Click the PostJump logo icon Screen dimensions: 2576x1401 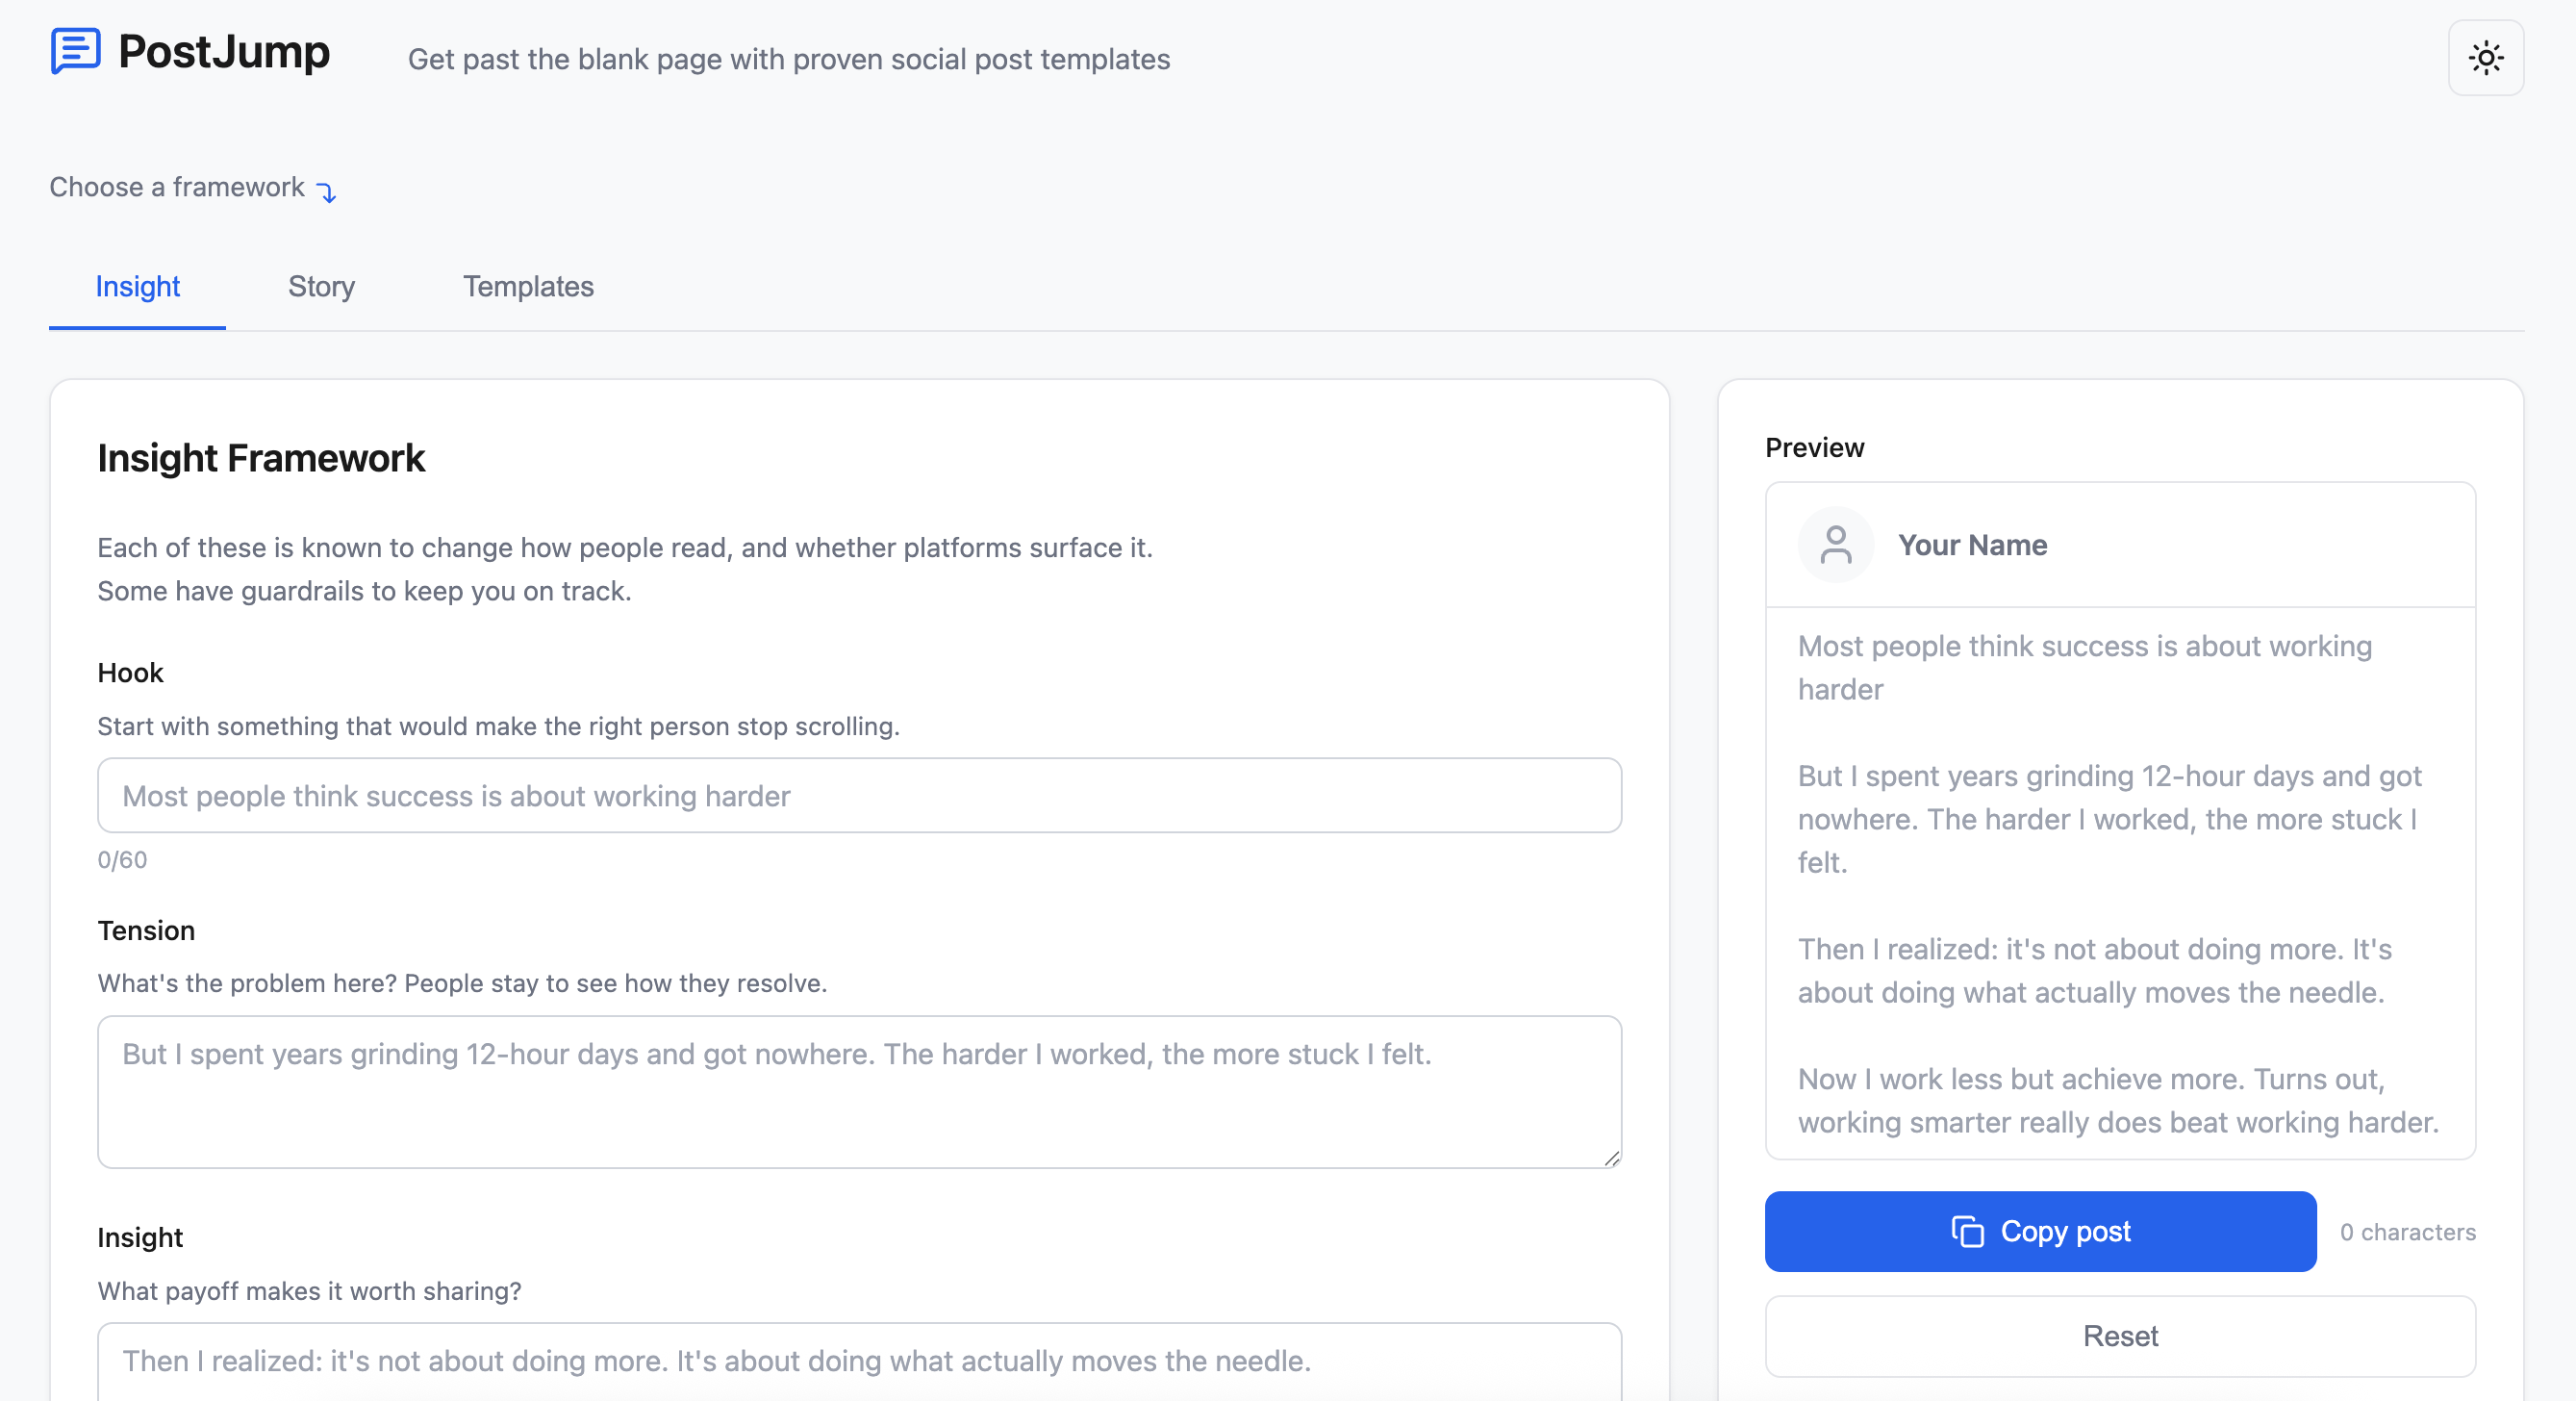tap(75, 51)
